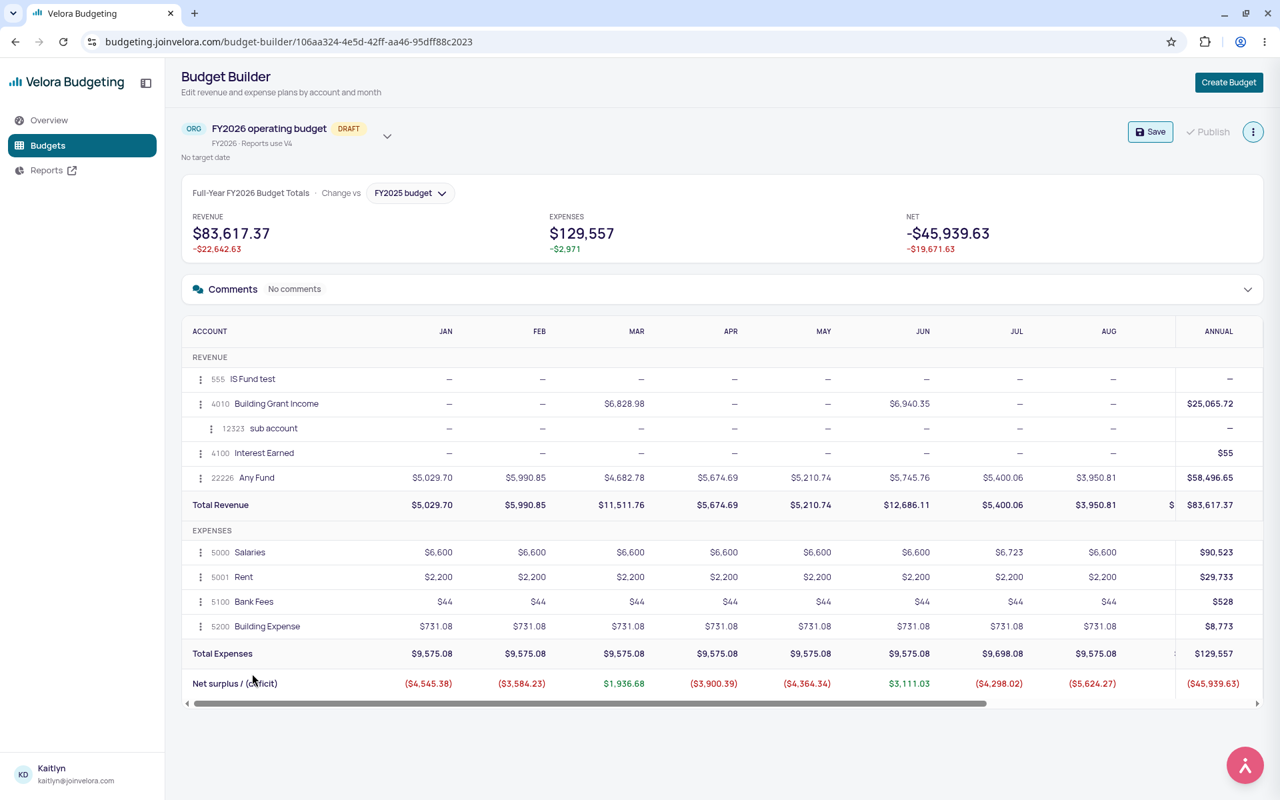
Task: Bookmark this page with the star icon
Action: [1171, 42]
